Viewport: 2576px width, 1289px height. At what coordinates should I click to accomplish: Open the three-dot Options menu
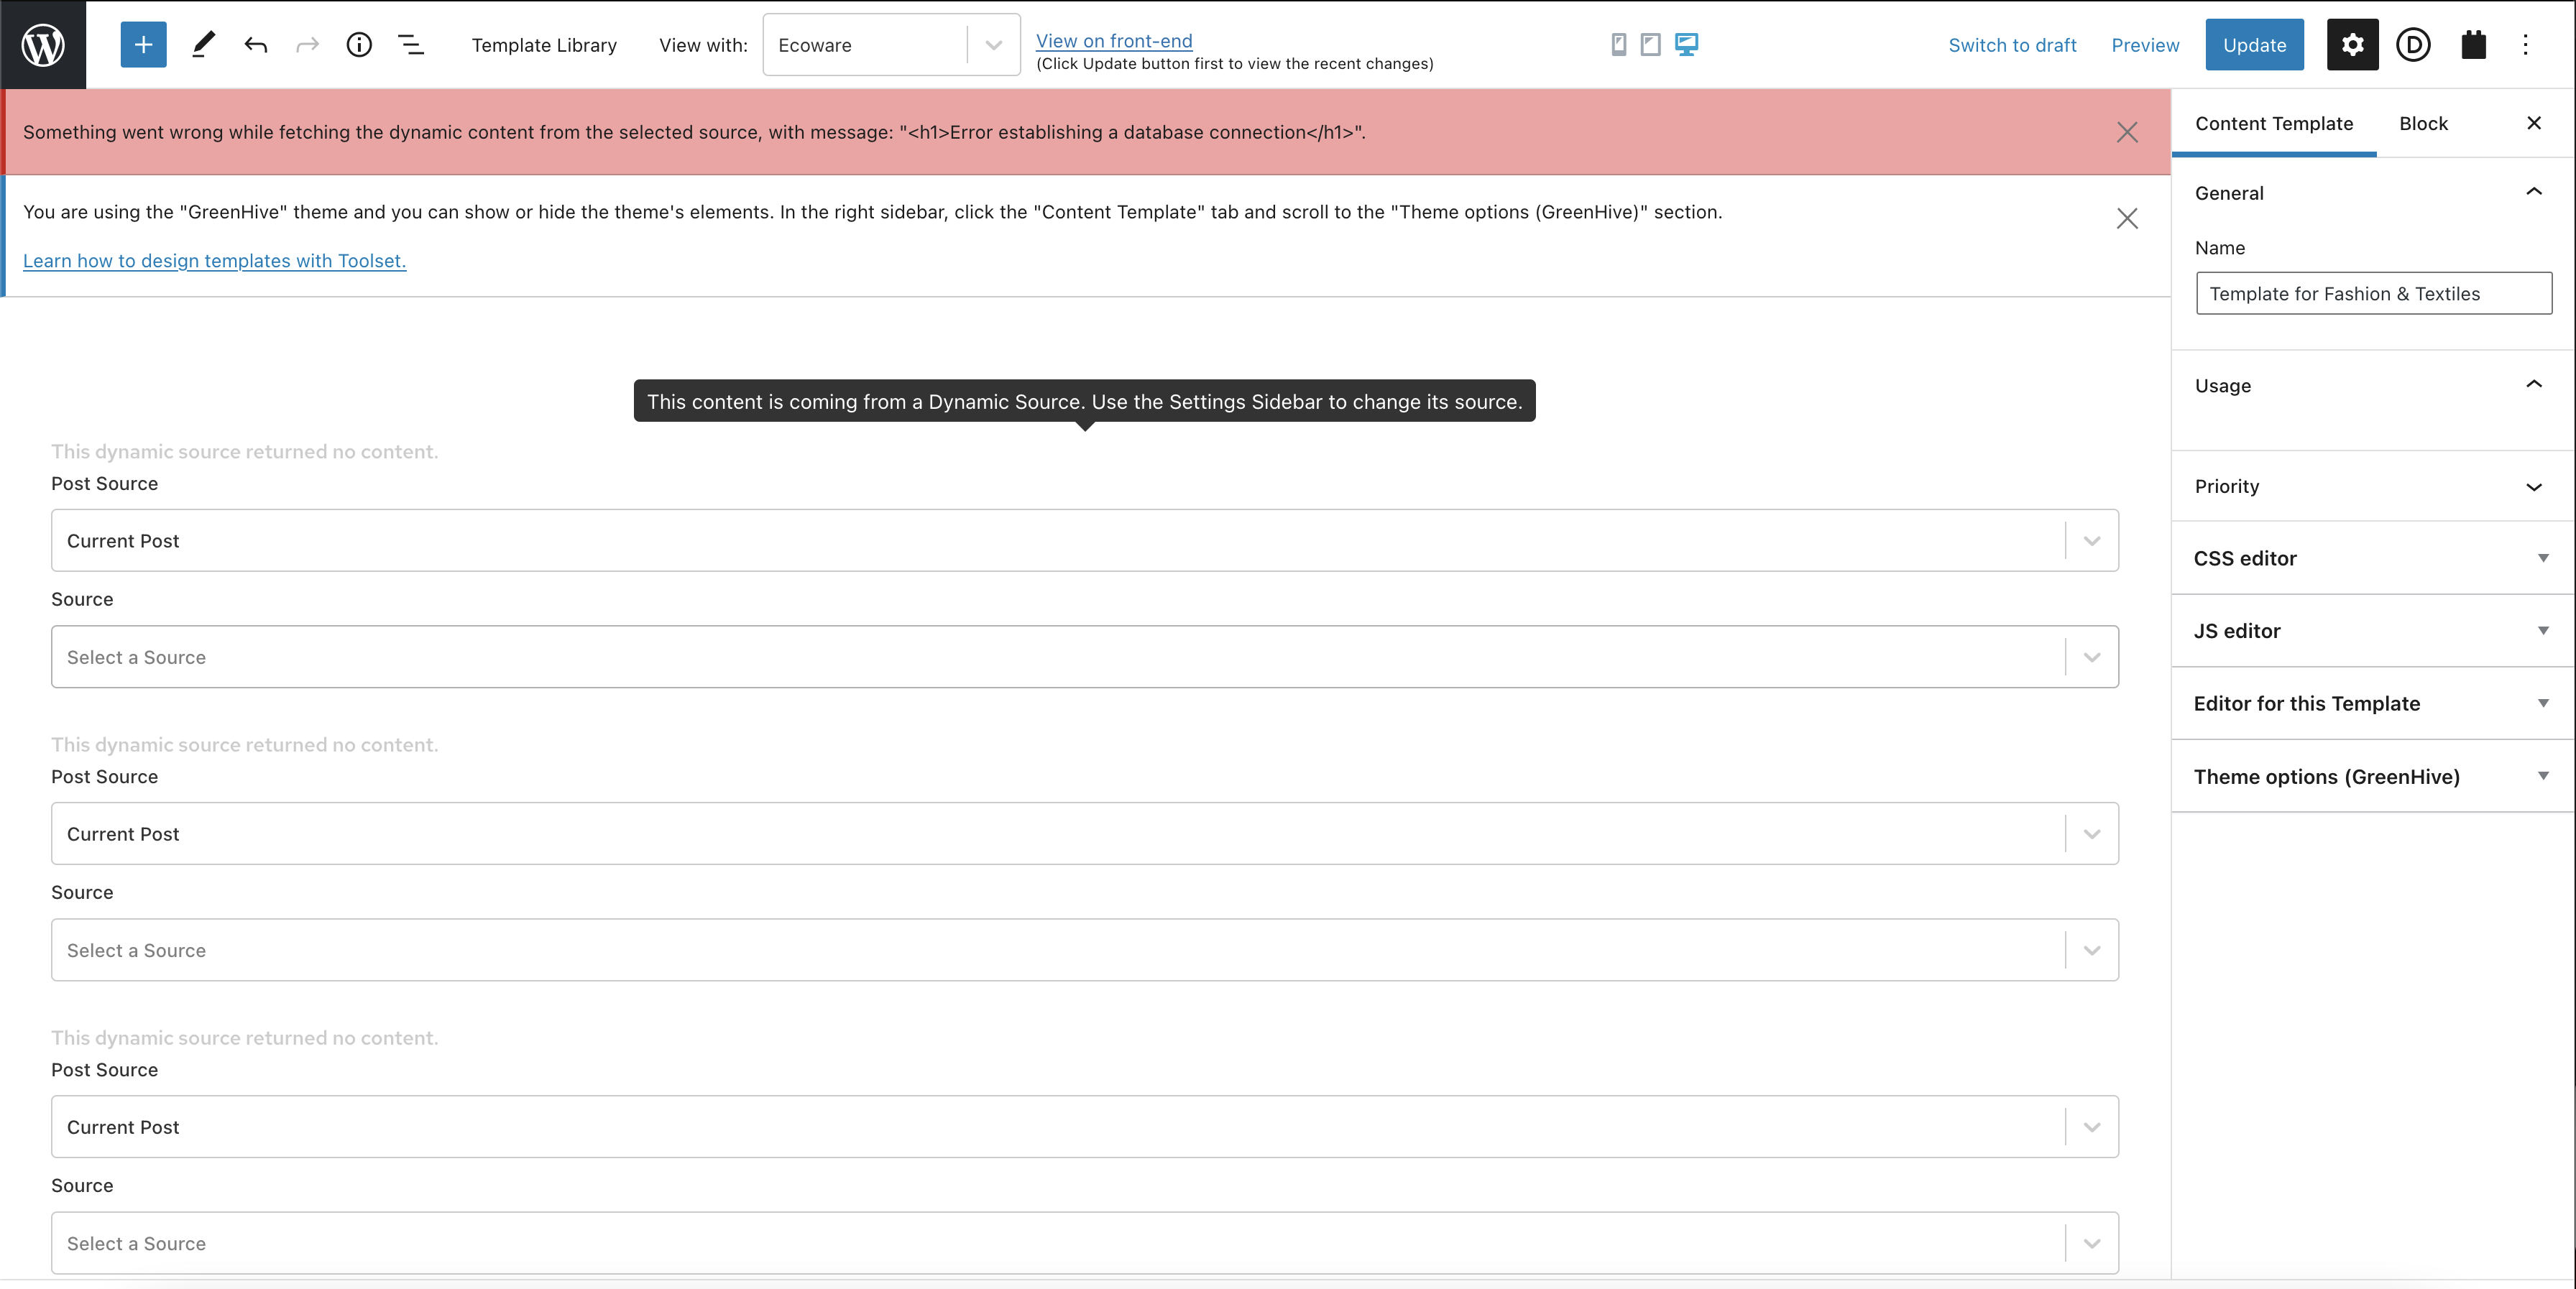(x=2525, y=45)
